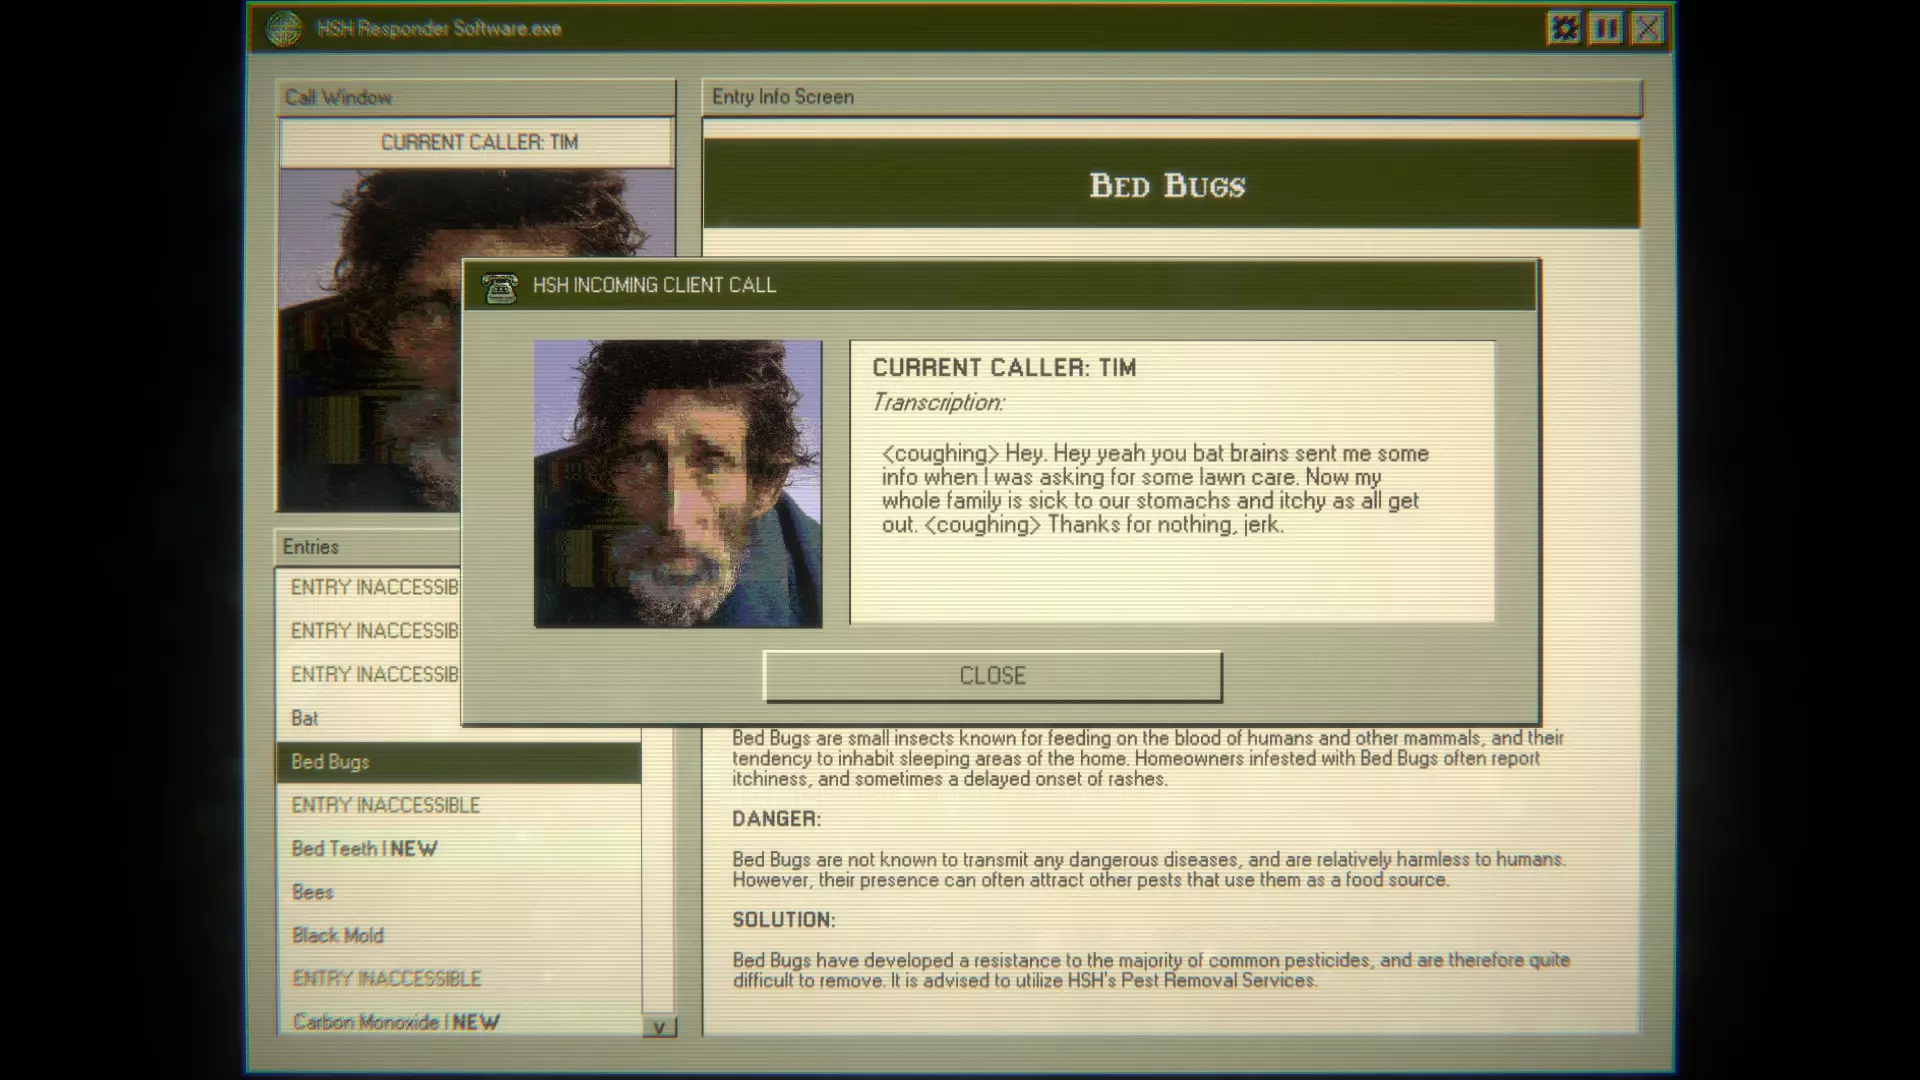Click the telephone icon in call dialog
Viewport: 1920px width, 1080px height.
pyautogui.click(x=499, y=287)
